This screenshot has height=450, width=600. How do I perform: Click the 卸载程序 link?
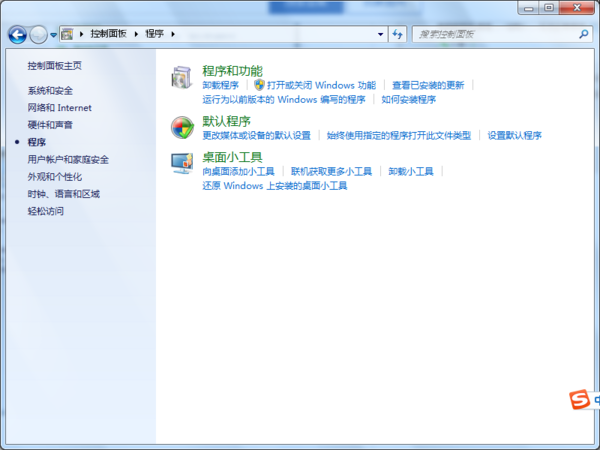coord(220,85)
